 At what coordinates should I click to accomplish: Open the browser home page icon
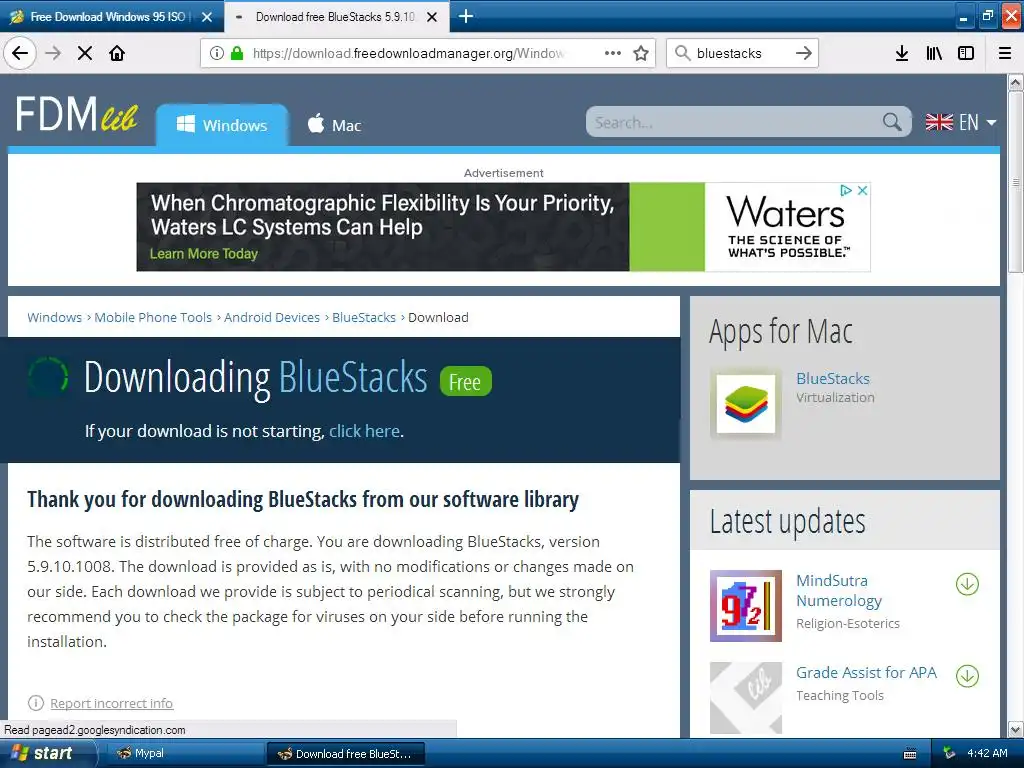coord(117,53)
